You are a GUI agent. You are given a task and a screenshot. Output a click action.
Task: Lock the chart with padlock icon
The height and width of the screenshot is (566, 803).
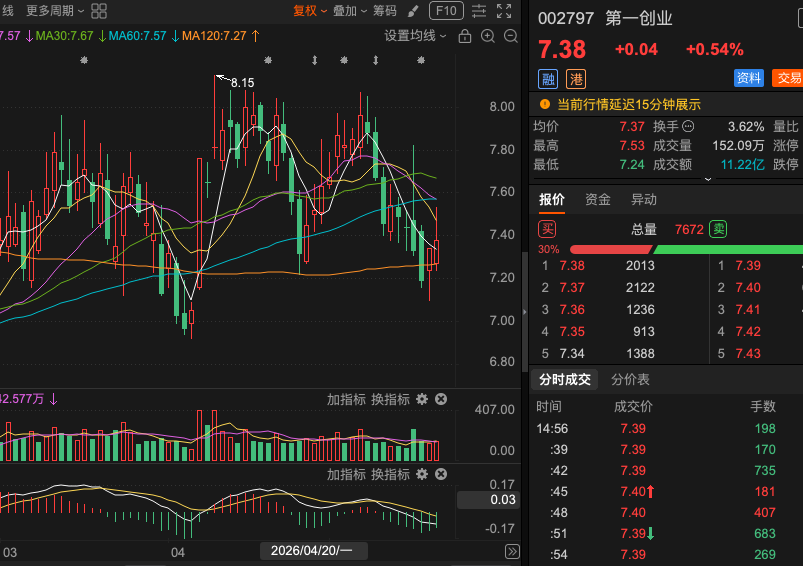[464, 36]
